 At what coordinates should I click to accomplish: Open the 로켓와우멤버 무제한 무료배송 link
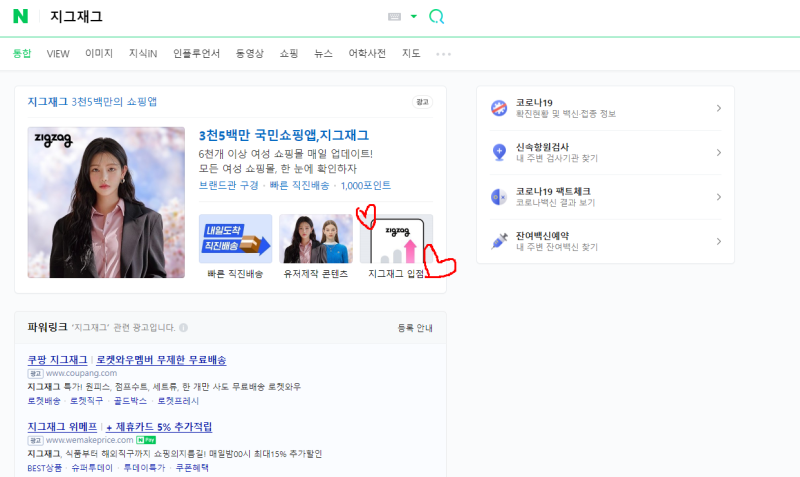click(161, 360)
